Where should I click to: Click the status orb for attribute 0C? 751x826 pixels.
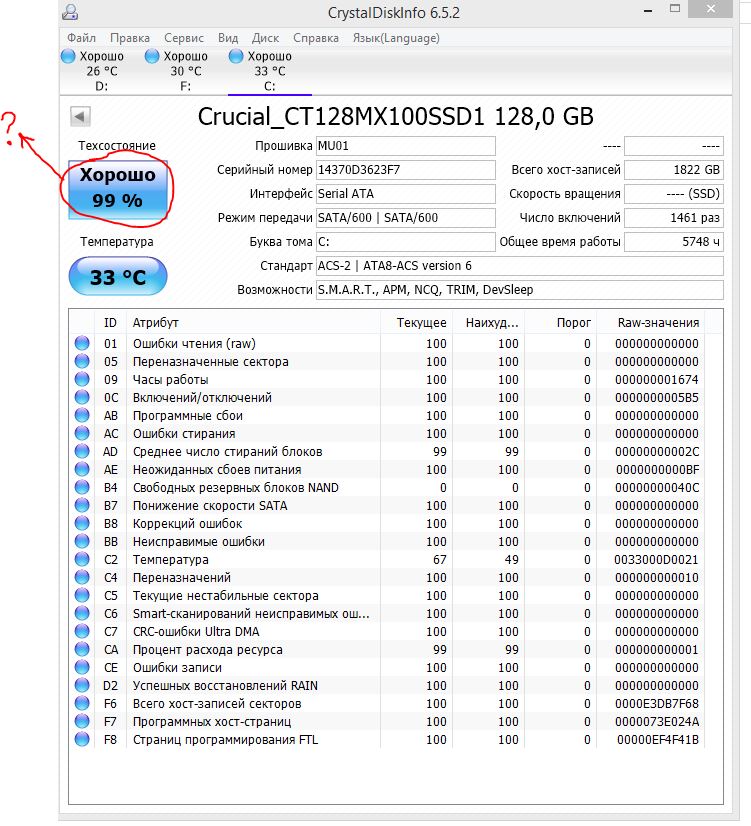pyautogui.click(x=82, y=397)
